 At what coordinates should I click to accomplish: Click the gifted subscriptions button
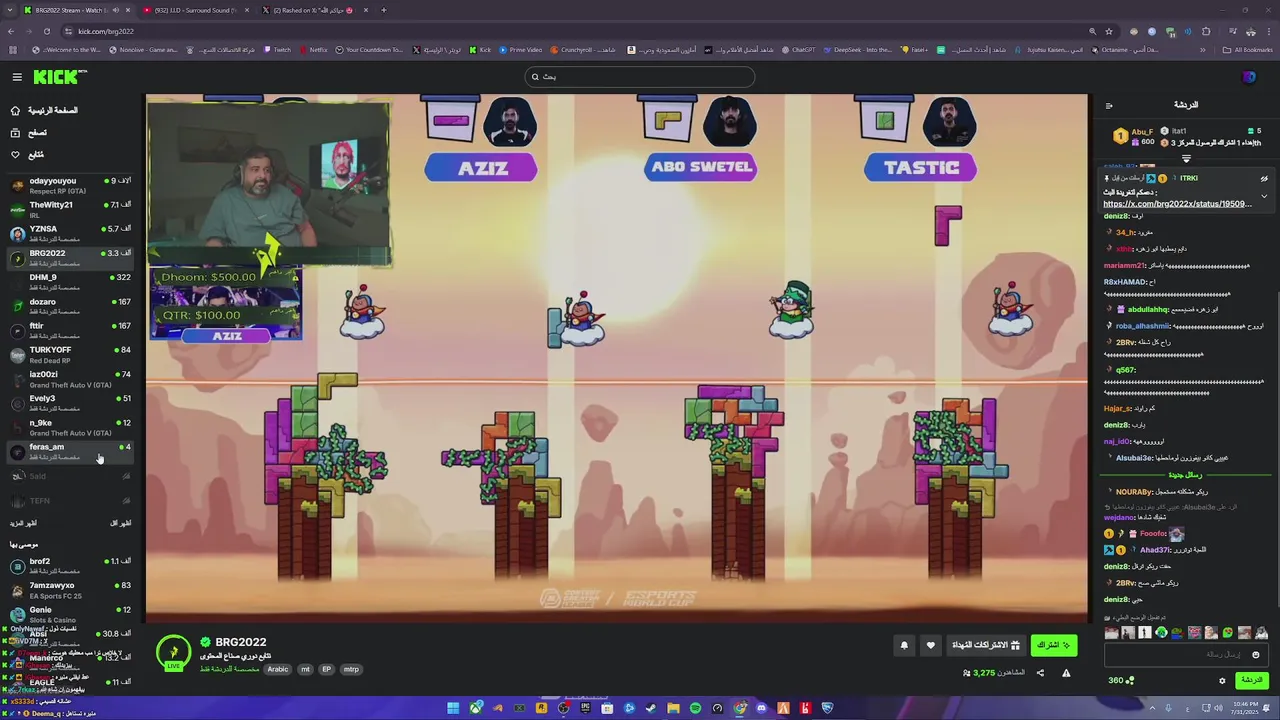pyautogui.click(x=985, y=645)
